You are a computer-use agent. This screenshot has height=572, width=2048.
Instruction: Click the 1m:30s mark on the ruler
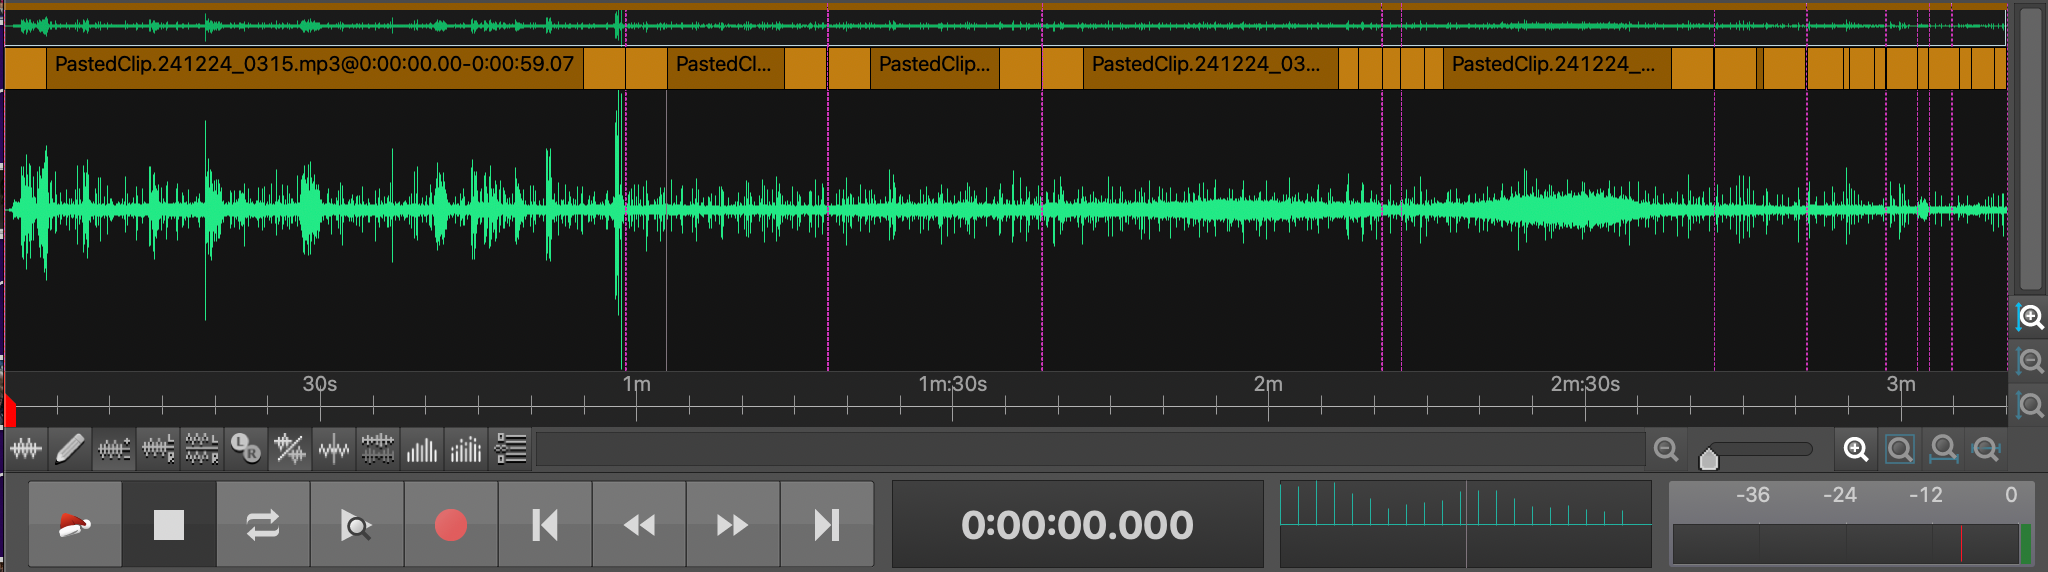953,385
